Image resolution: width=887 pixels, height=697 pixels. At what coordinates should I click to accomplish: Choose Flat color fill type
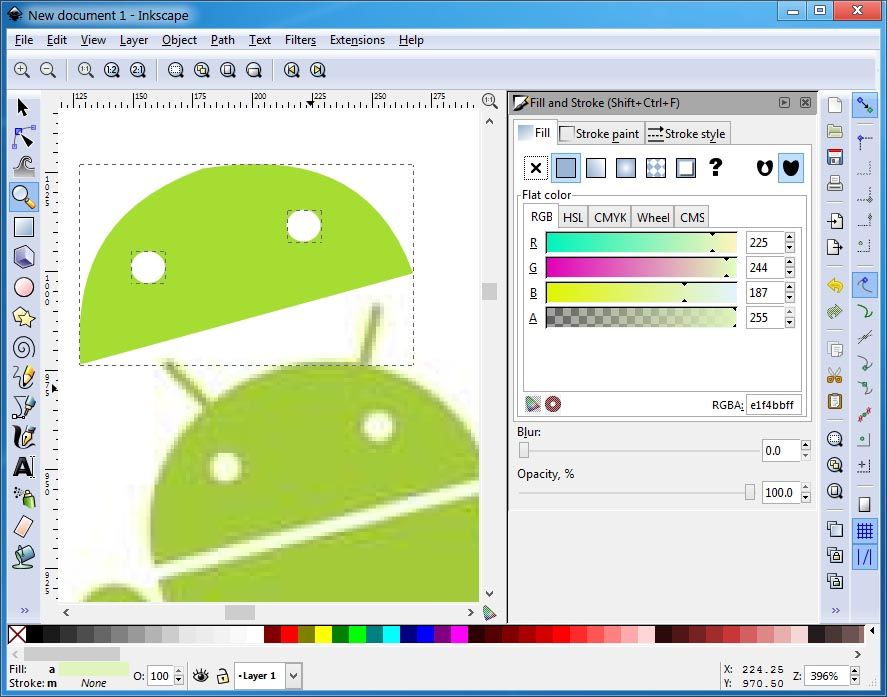click(566, 168)
